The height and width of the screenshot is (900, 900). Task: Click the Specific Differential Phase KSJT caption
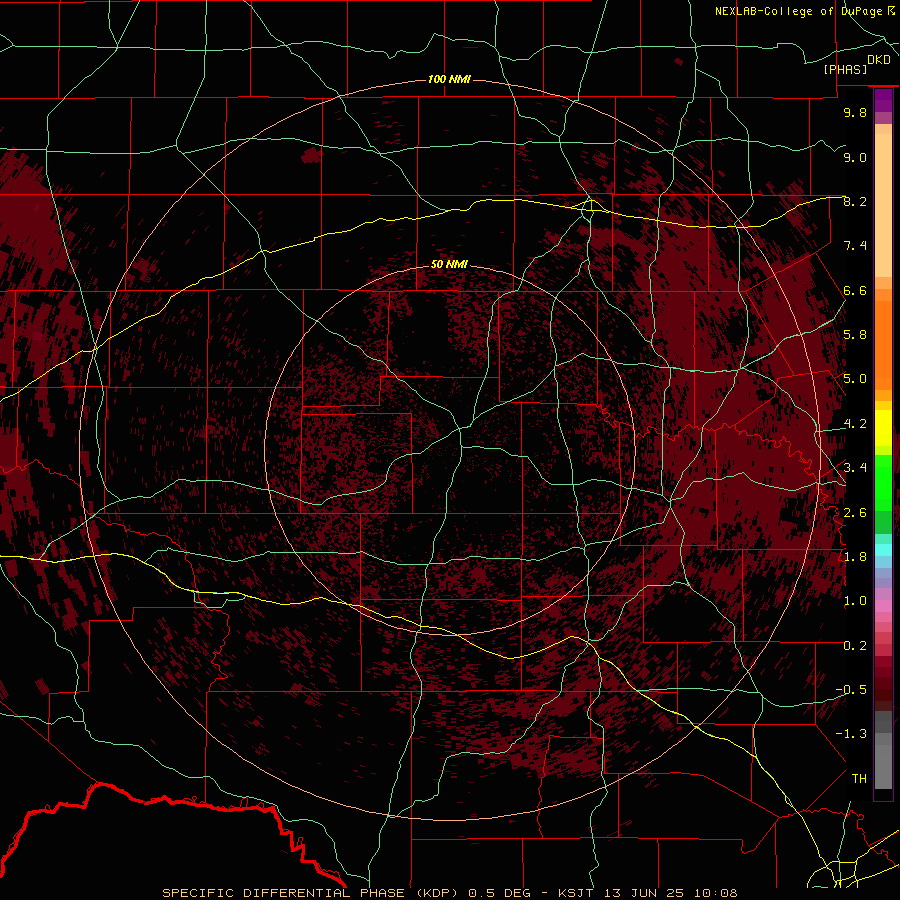click(x=449, y=893)
